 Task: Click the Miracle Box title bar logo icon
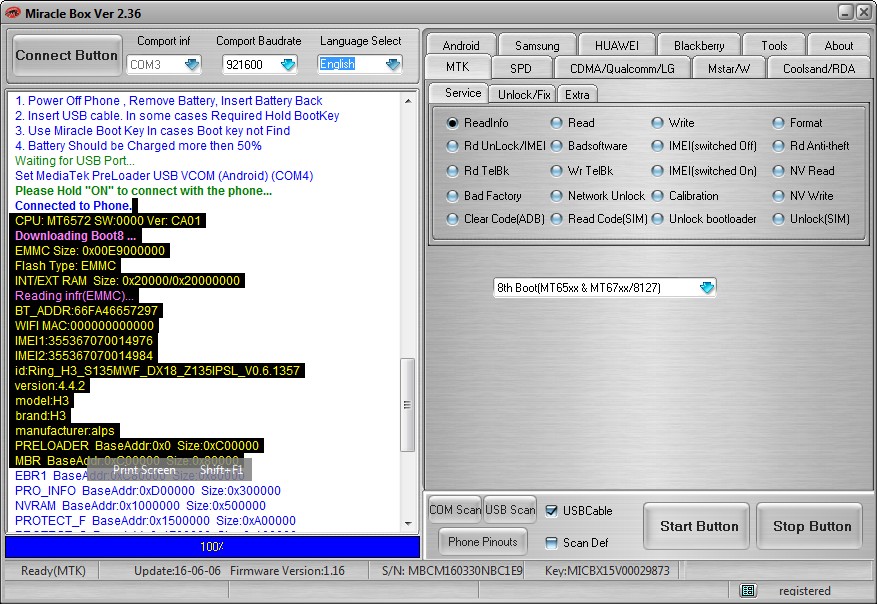(12, 13)
